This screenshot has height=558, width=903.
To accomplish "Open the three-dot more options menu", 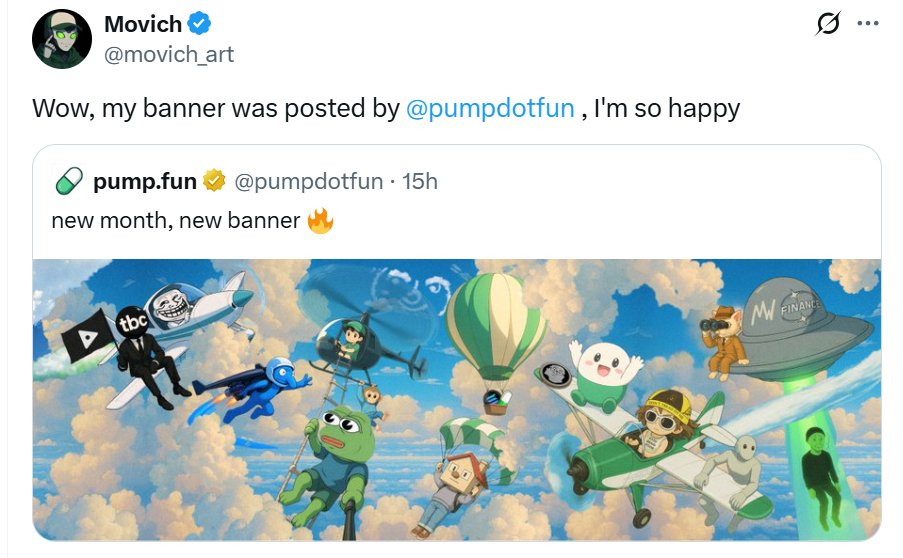I will (x=867, y=23).
